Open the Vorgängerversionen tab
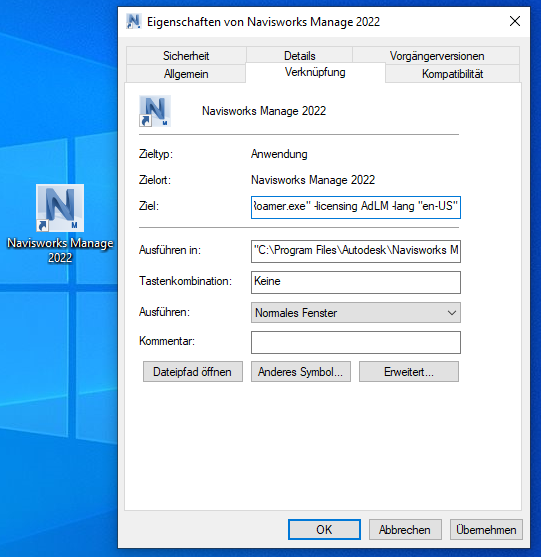The width and height of the screenshot is (541, 557). [437, 56]
